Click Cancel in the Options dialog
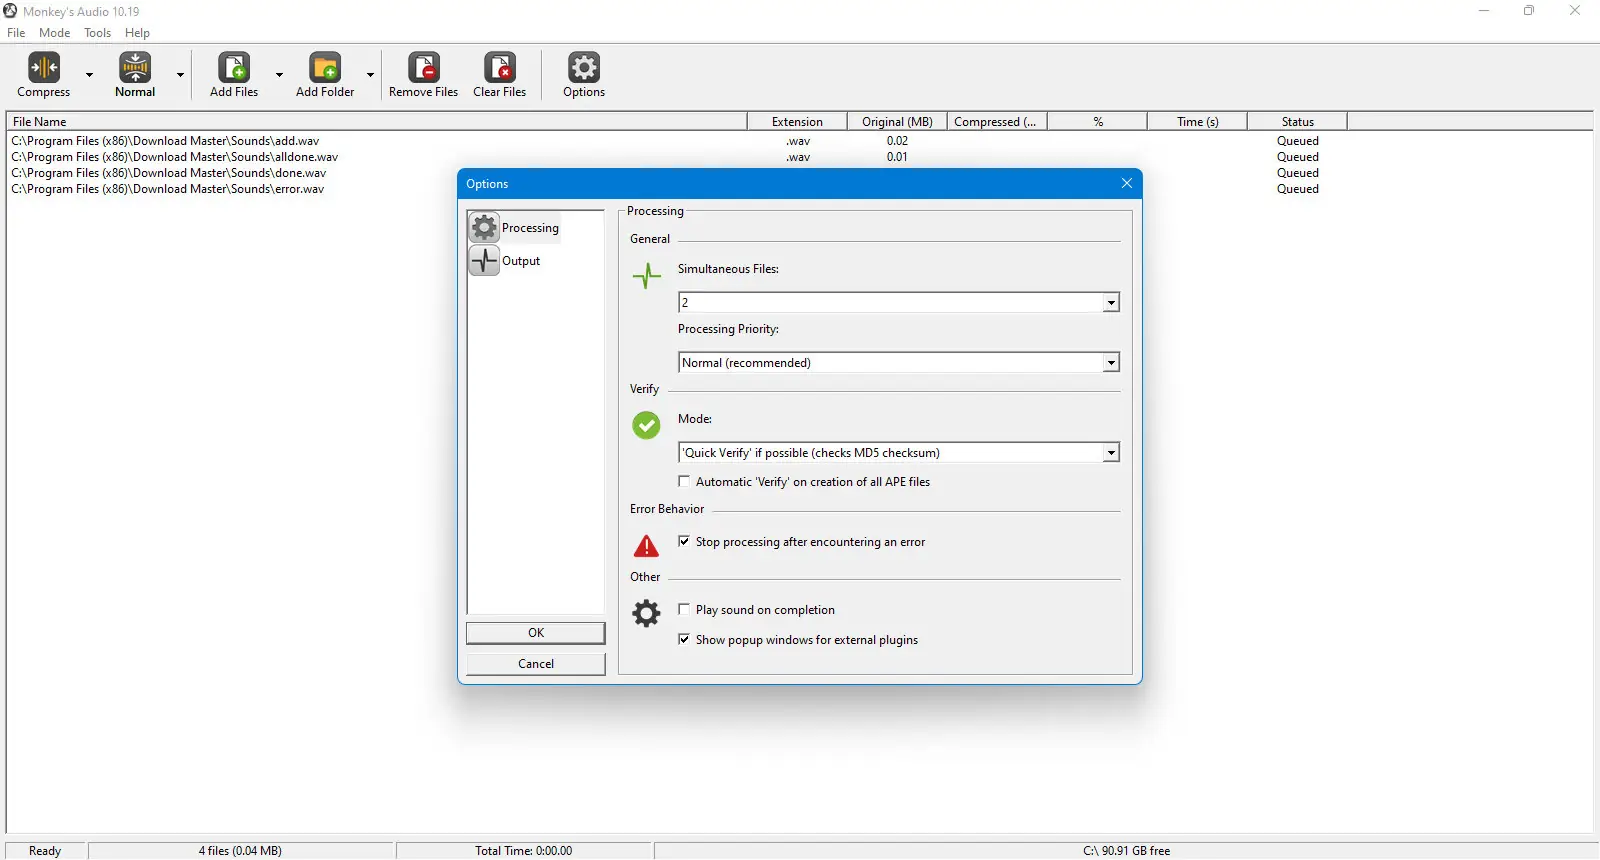 click(536, 664)
